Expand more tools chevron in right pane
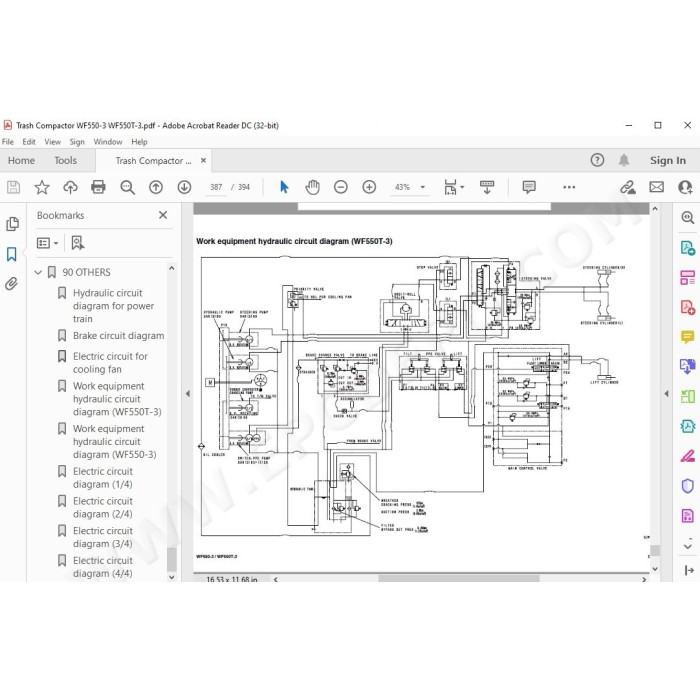The height and width of the screenshot is (700, 700). point(688,546)
